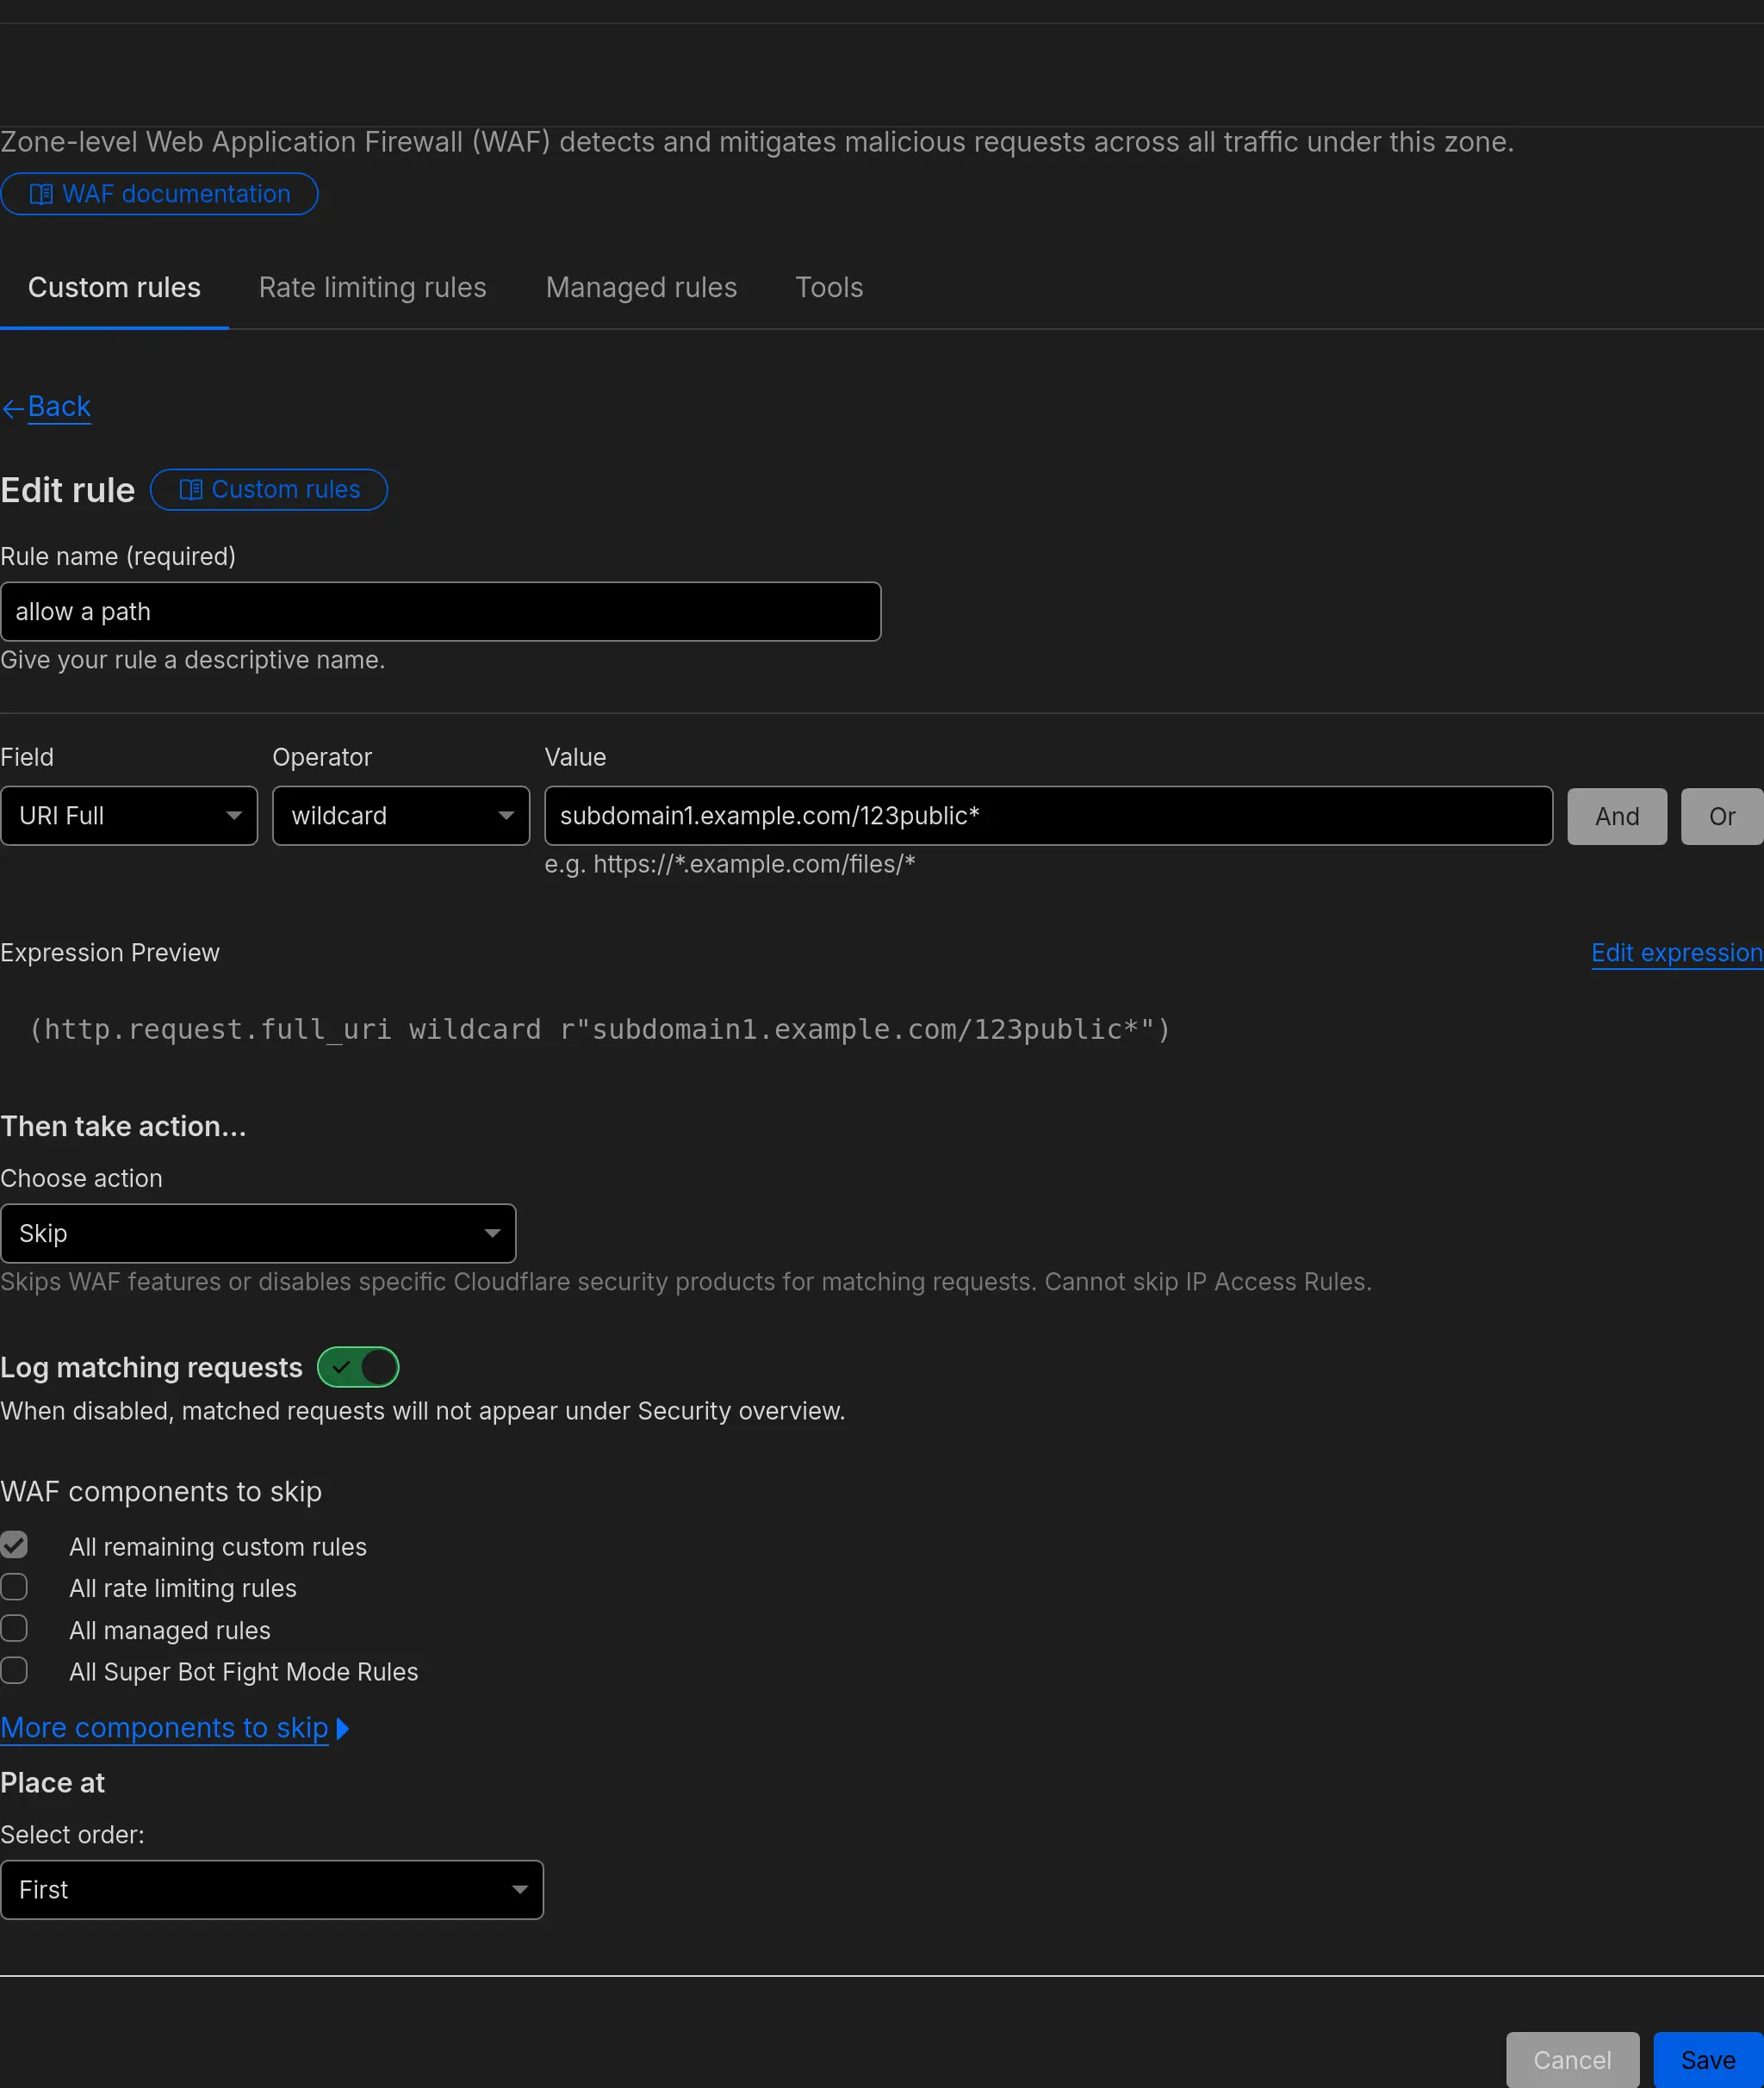Open the Select order dropdown showing First
The image size is (1764, 2088).
click(272, 1890)
